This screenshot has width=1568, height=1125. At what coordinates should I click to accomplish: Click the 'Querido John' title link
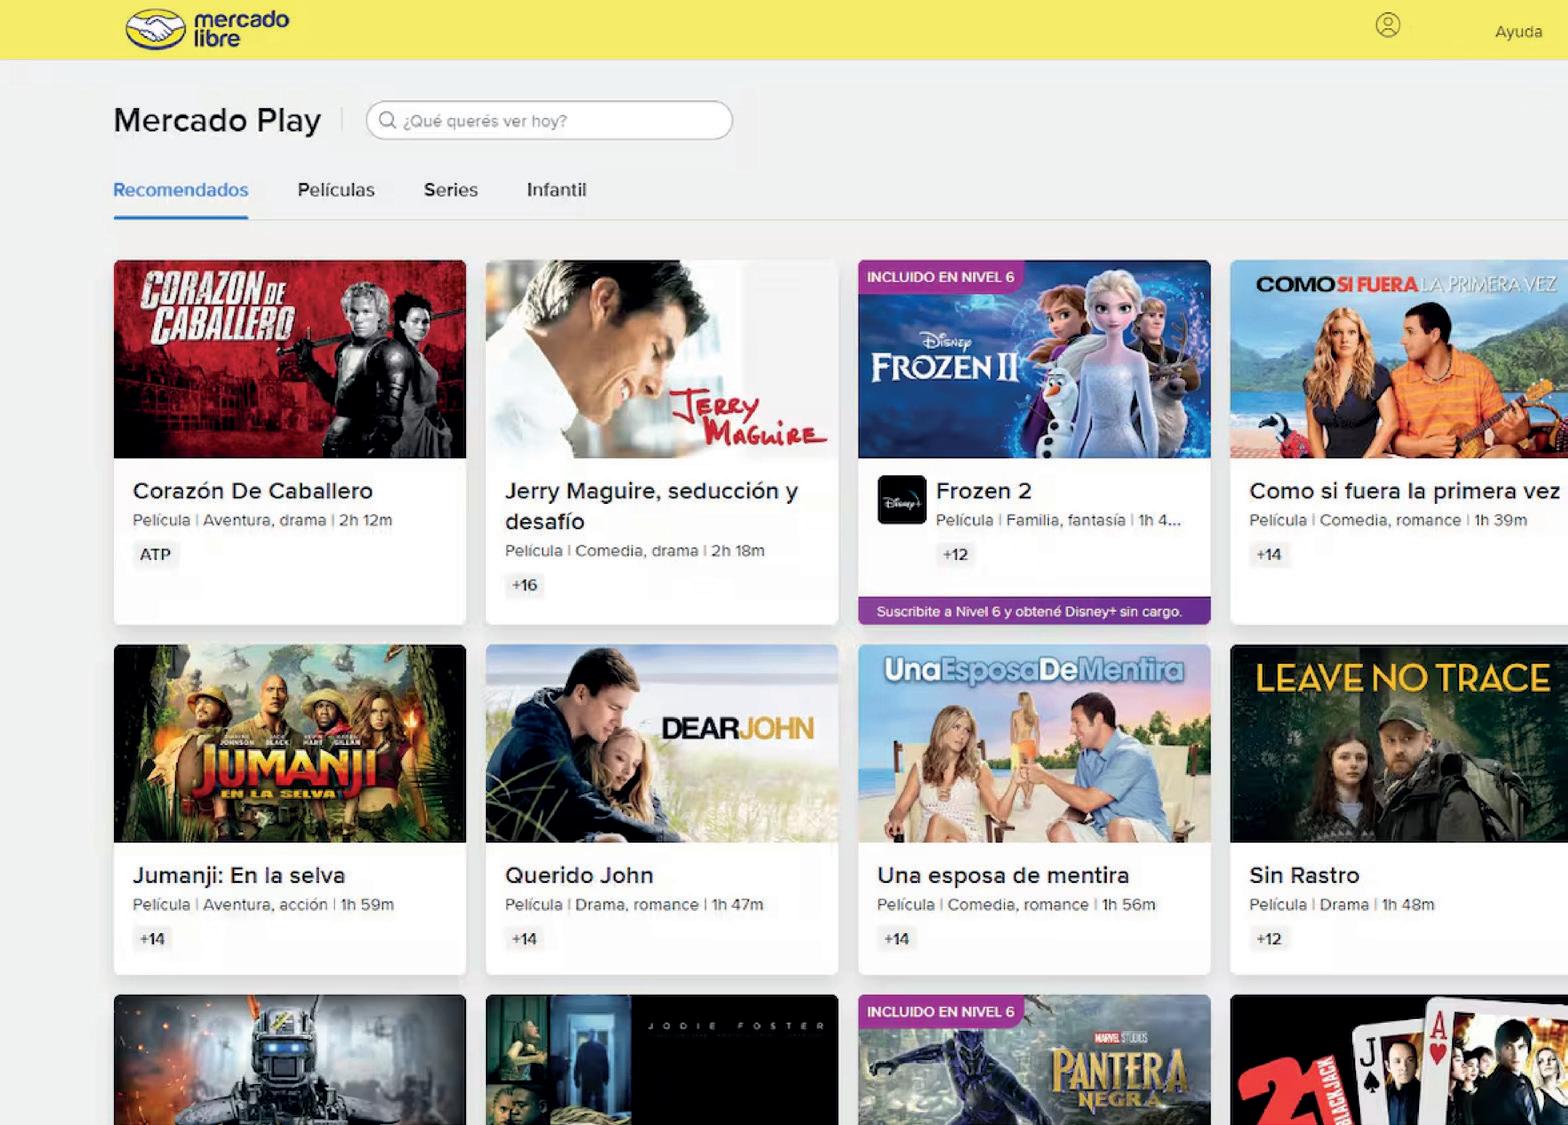pyautogui.click(x=579, y=875)
